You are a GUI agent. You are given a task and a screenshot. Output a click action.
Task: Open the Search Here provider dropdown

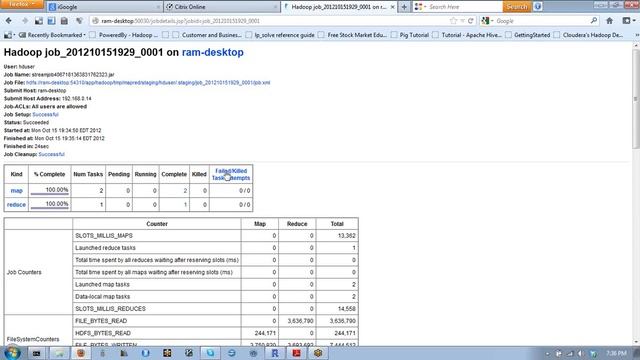[x=420, y=7]
